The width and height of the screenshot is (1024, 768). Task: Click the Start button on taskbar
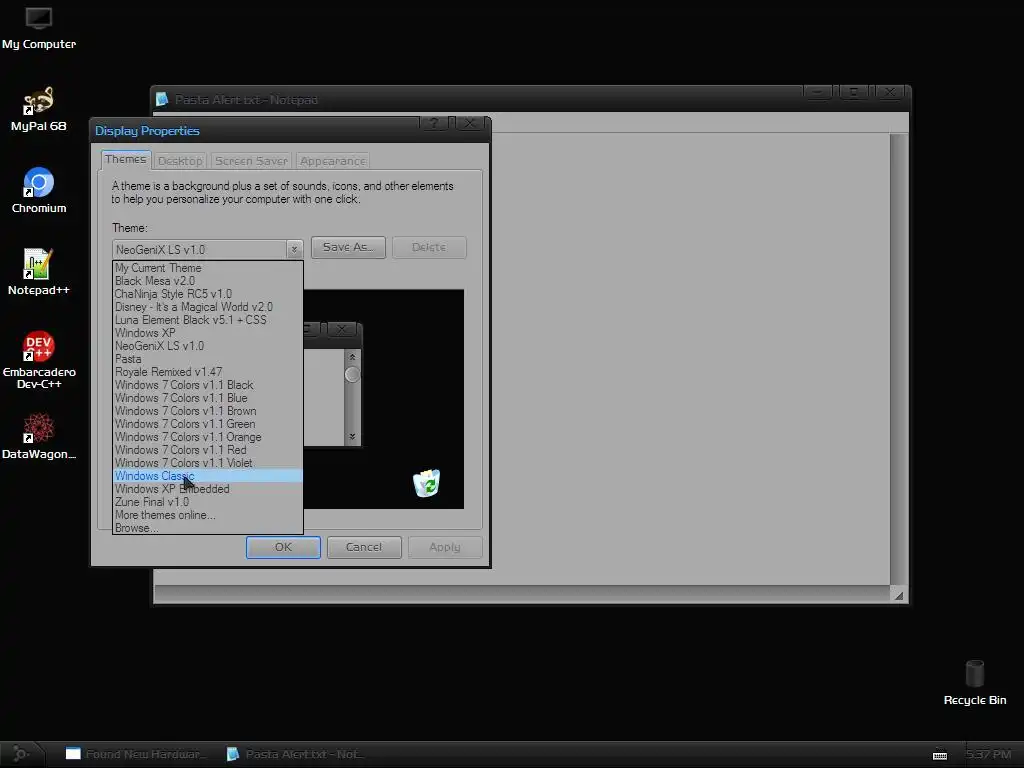(20, 754)
